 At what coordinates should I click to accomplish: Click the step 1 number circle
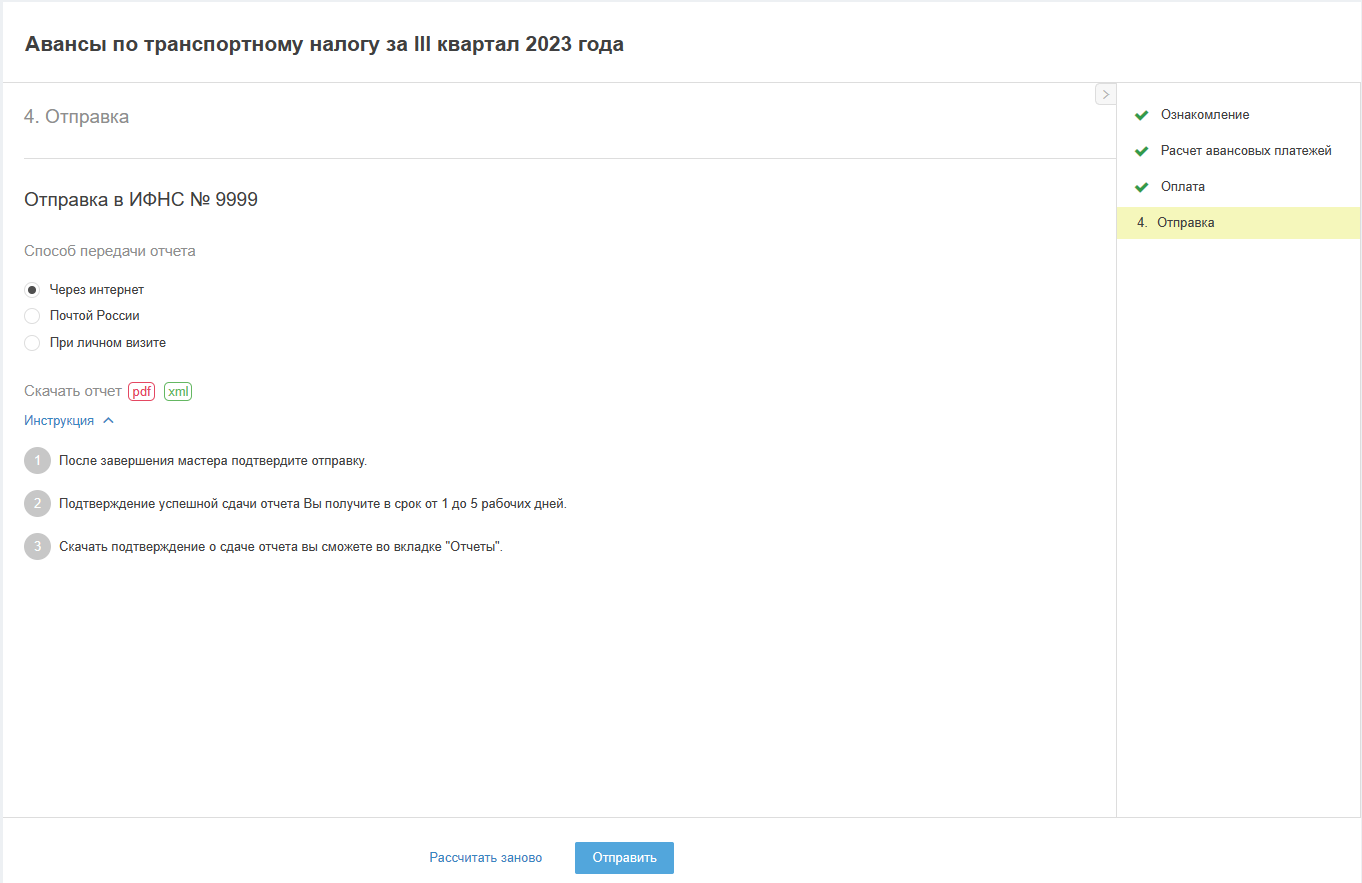[x=37, y=461]
